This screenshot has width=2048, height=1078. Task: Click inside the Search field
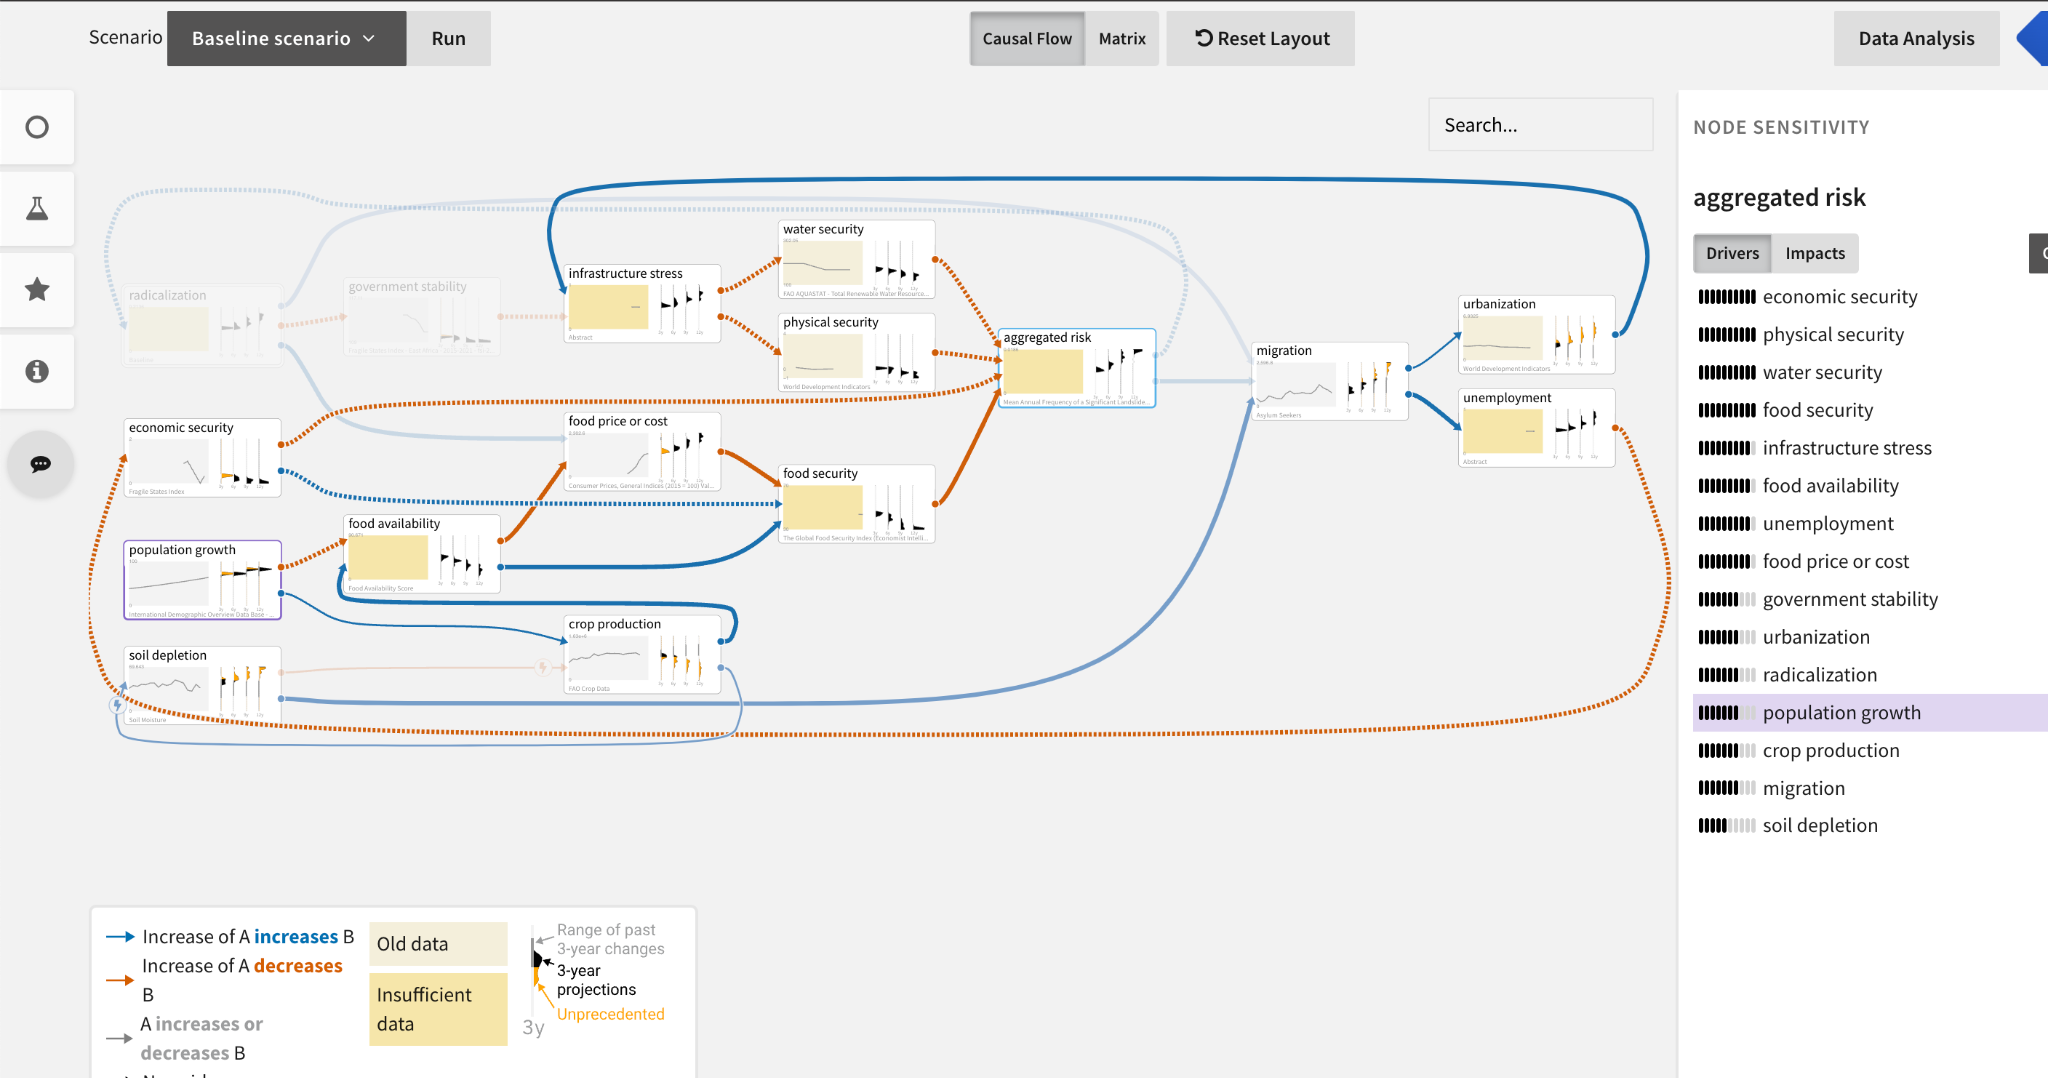pyautogui.click(x=1540, y=124)
